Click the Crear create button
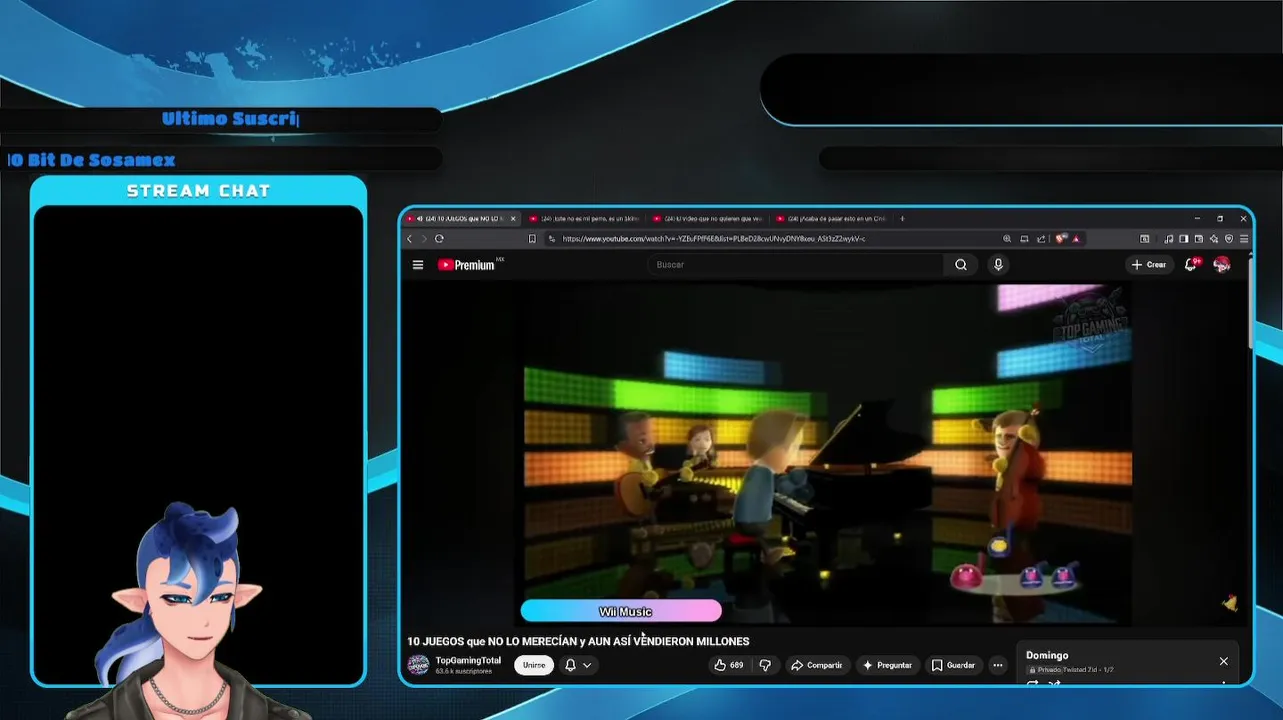The width and height of the screenshot is (1283, 720). click(1149, 265)
